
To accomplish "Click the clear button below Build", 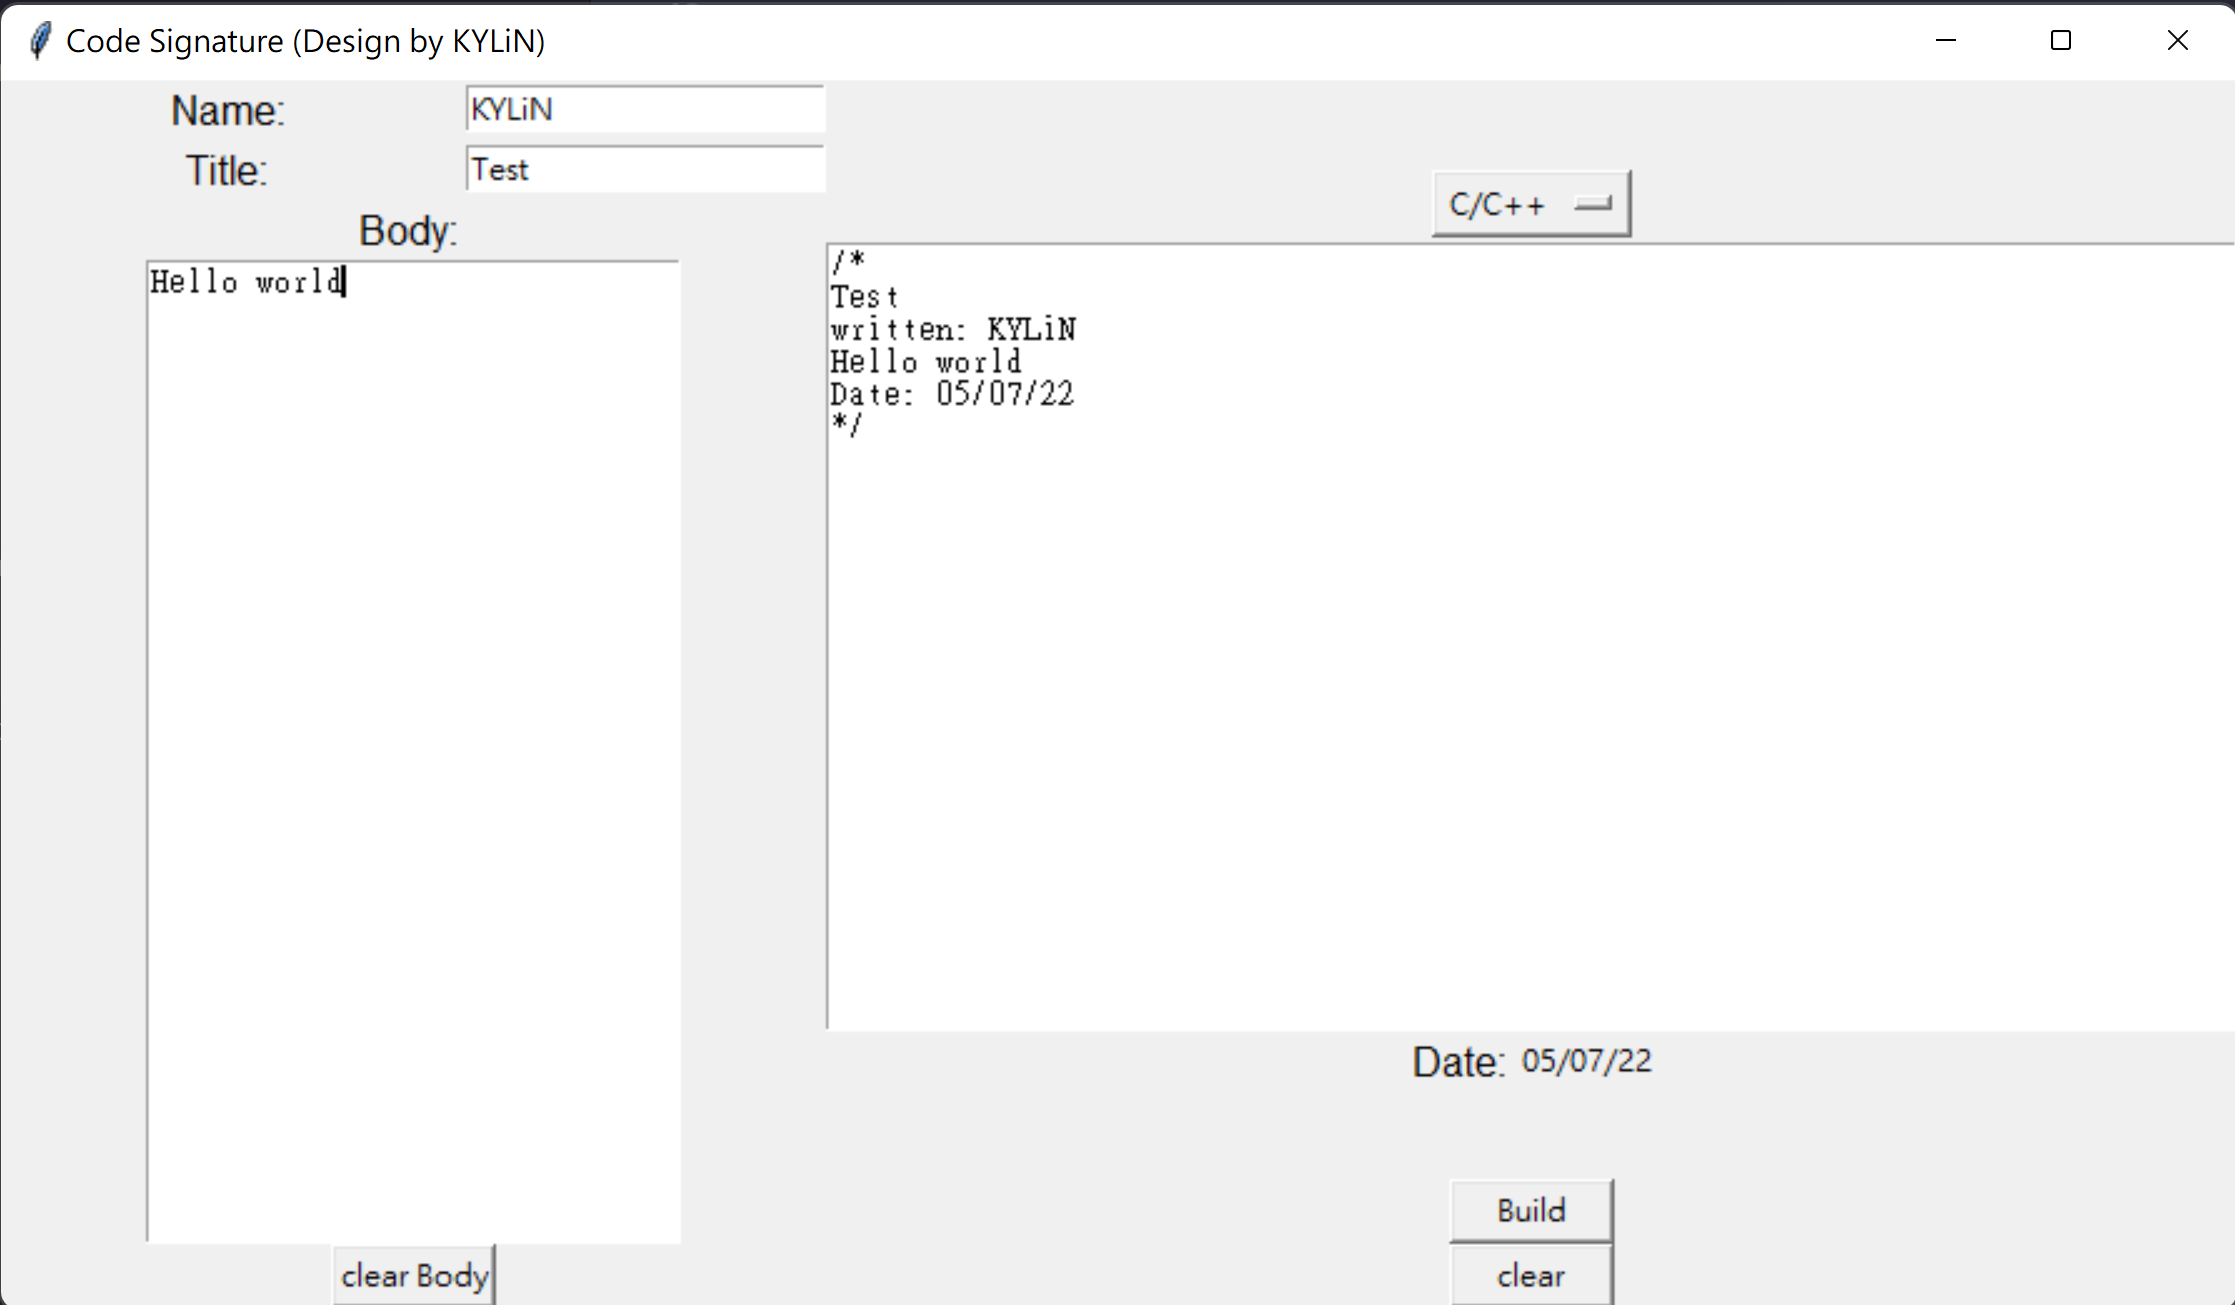I will pyautogui.click(x=1531, y=1275).
